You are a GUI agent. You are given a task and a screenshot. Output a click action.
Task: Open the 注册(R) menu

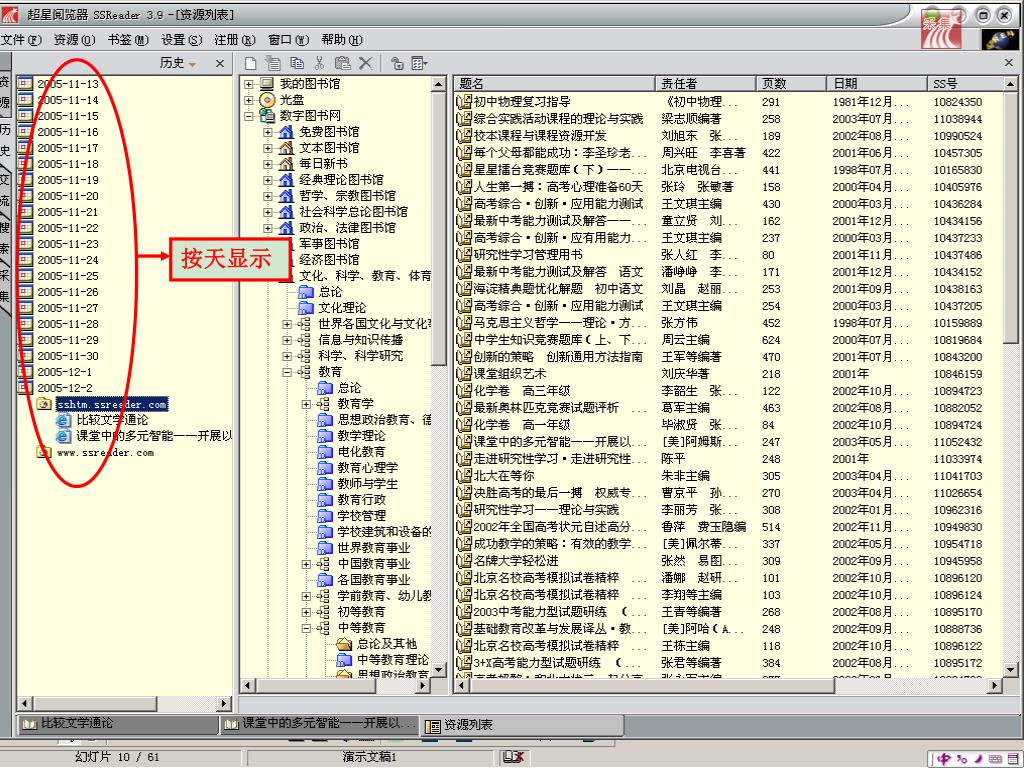(235, 40)
